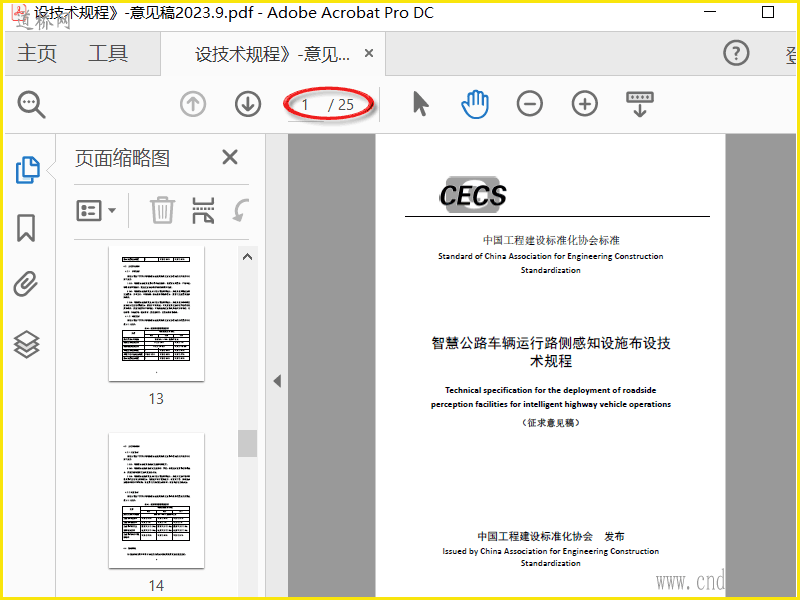Go to previous page arrow
This screenshot has width=800, height=600.
193,104
